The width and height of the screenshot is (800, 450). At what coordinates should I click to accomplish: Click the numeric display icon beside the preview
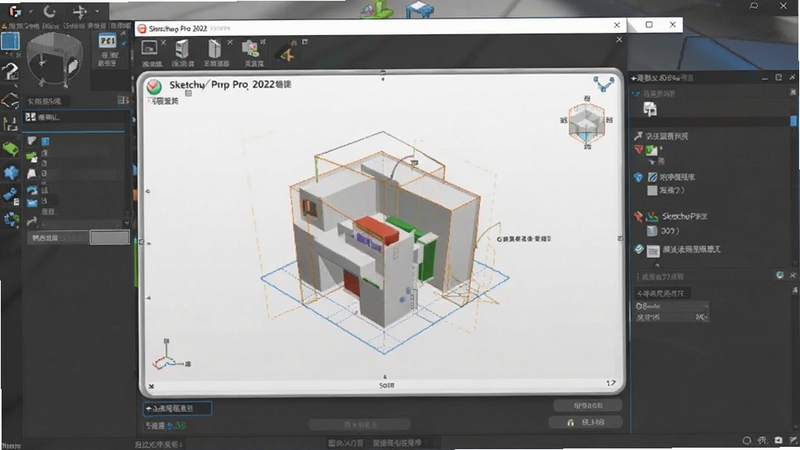click(x=107, y=41)
